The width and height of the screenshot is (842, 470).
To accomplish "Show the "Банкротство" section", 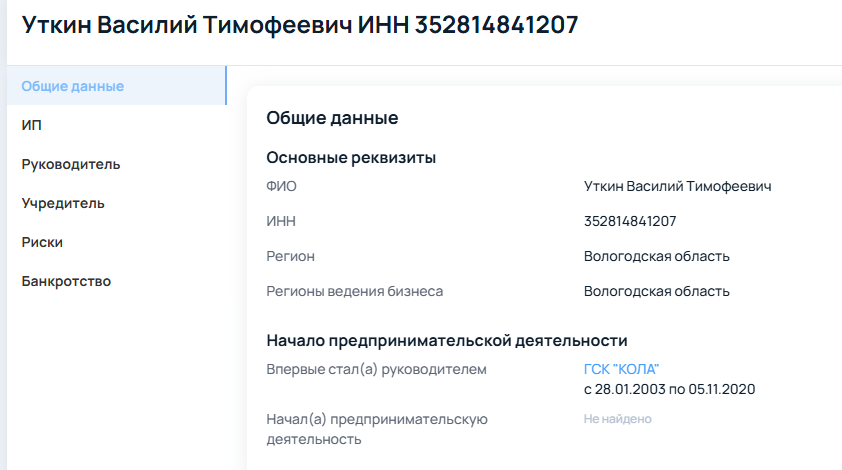I will 66,281.
